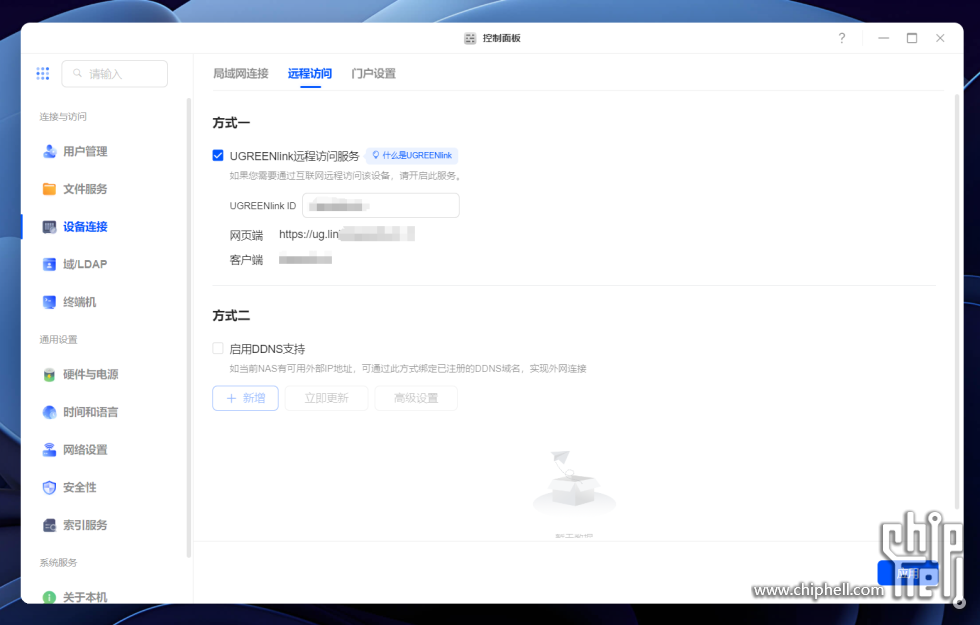This screenshot has height=625, width=980.
Task: Open 索引服务 settings
Action: click(75, 525)
